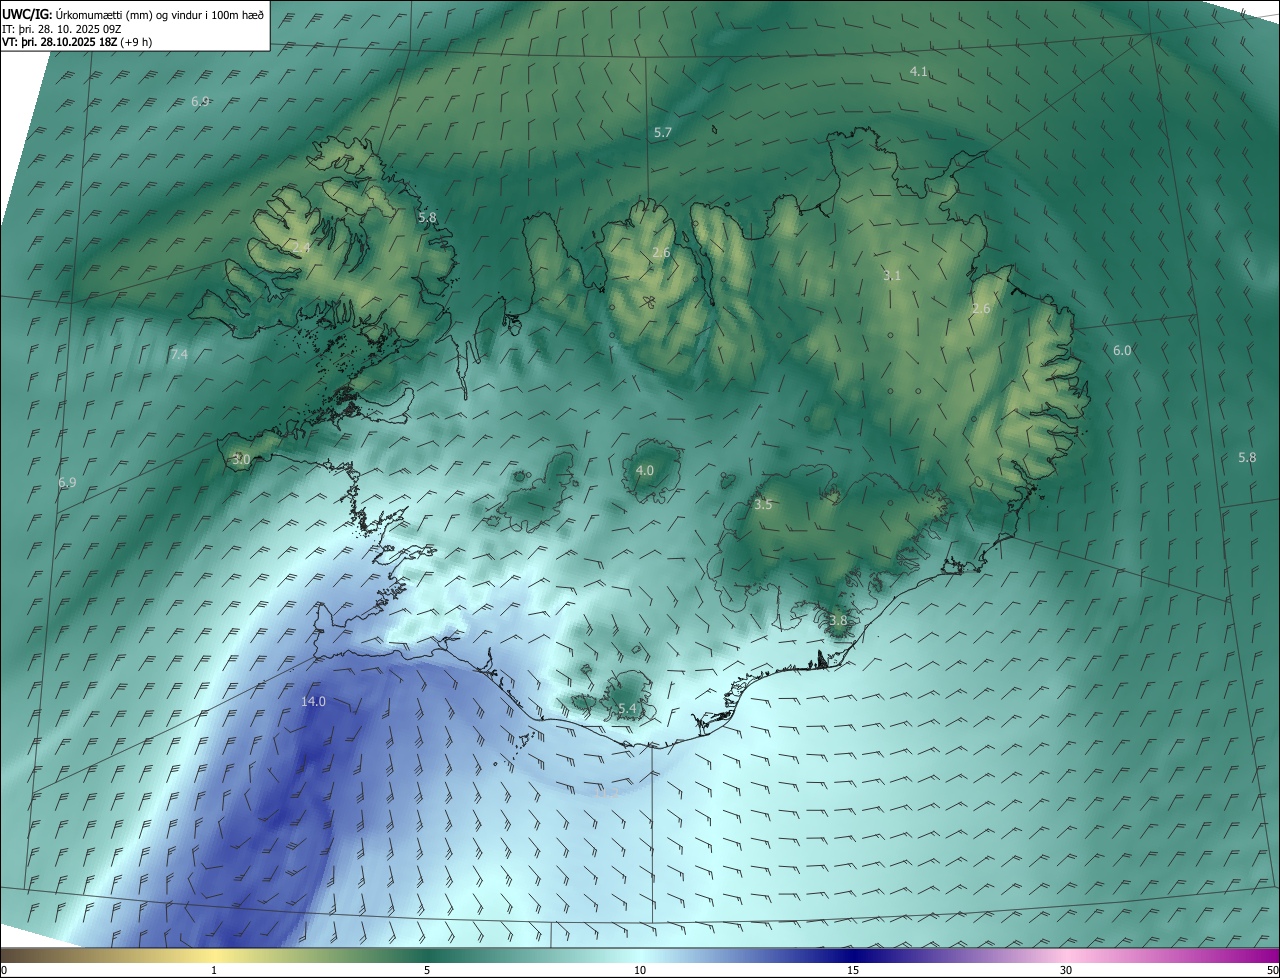Click the '1' label on the color scale
This screenshot has width=1280, height=978.
tap(214, 970)
